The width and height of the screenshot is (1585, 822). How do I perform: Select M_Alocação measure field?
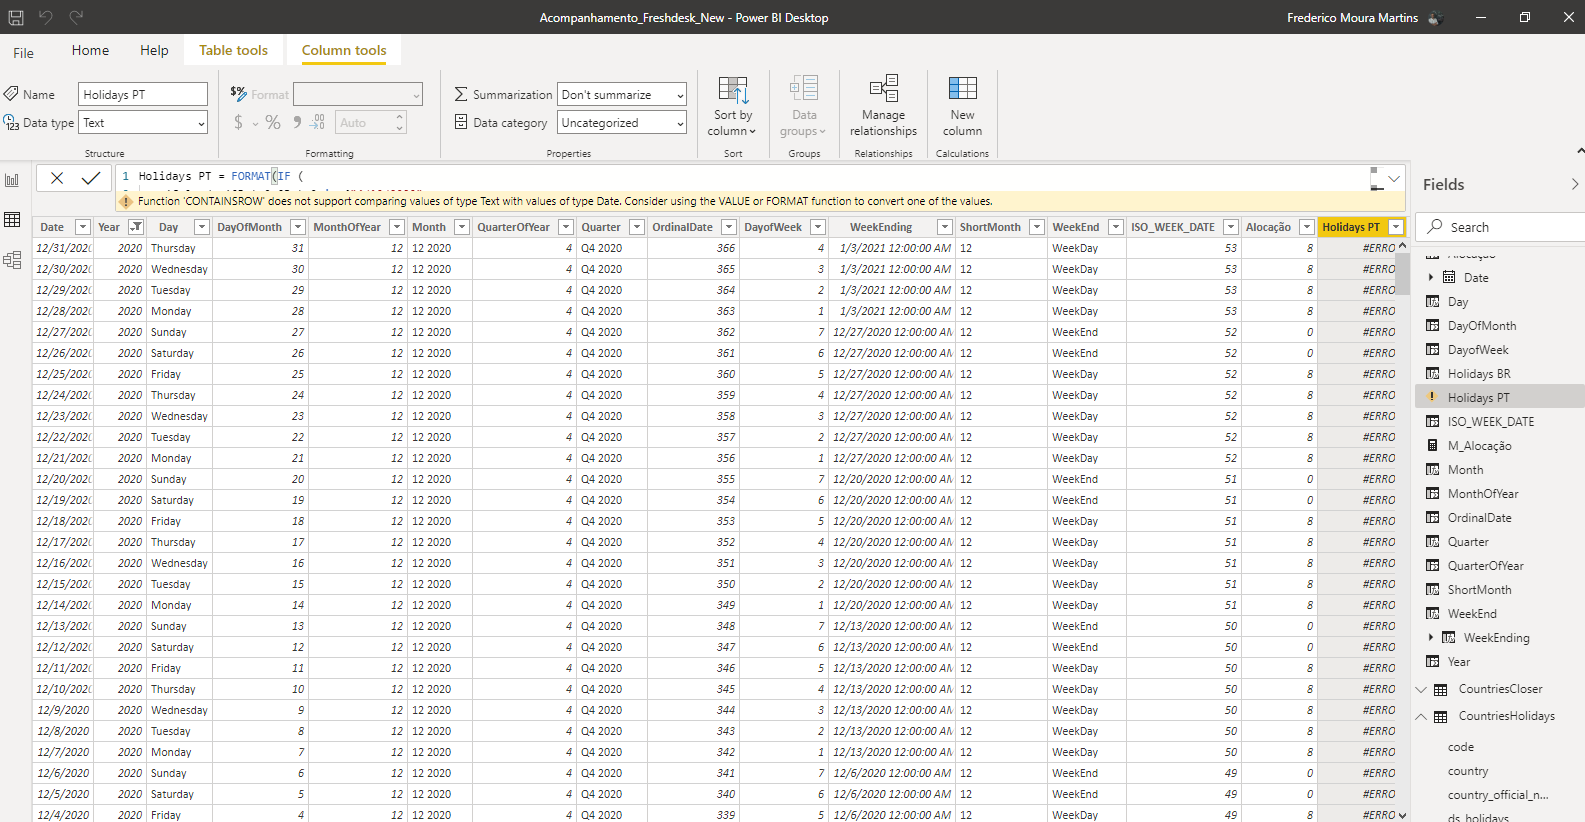[1479, 446]
